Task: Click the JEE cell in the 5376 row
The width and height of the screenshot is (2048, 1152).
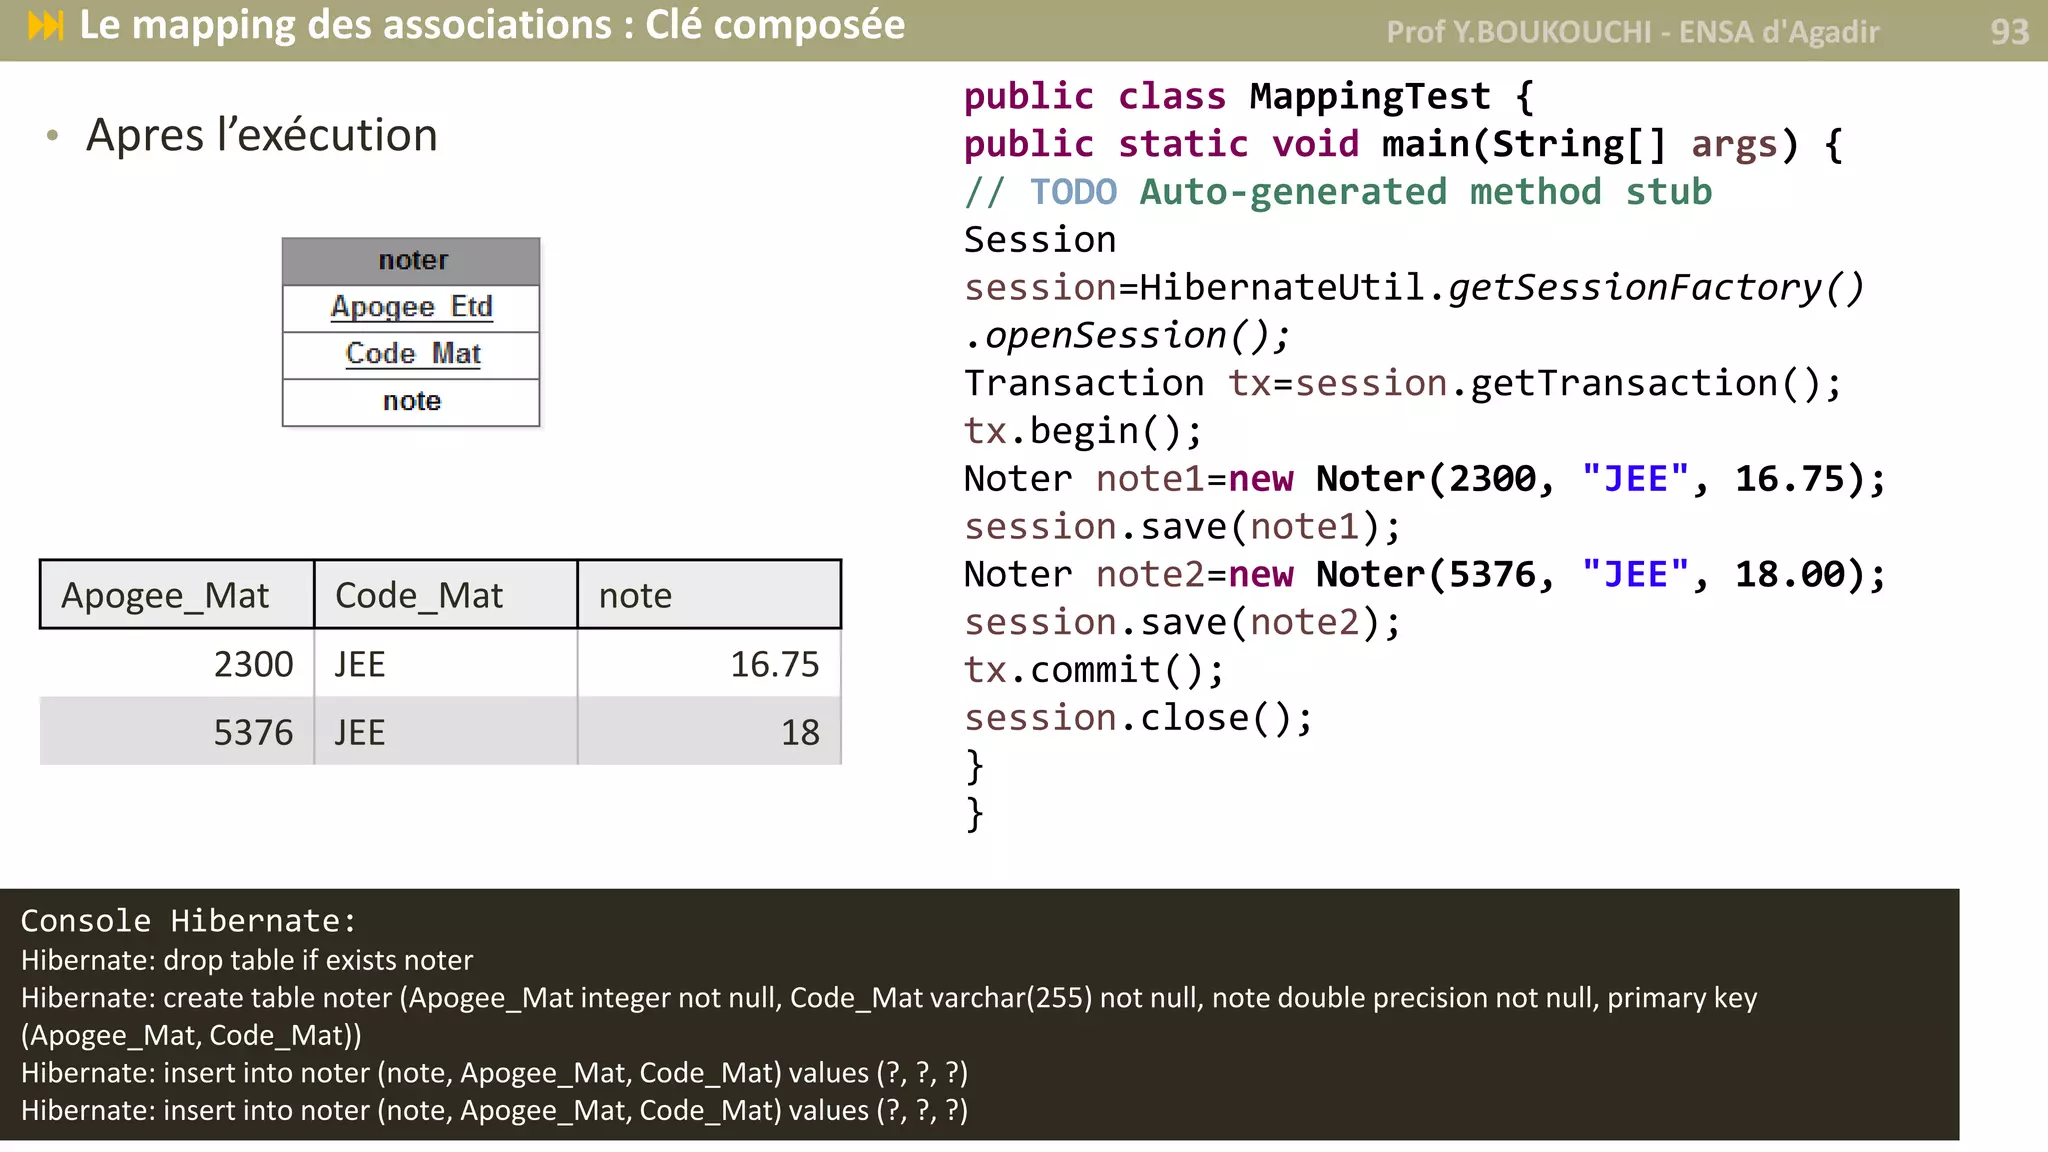Action: [446, 732]
